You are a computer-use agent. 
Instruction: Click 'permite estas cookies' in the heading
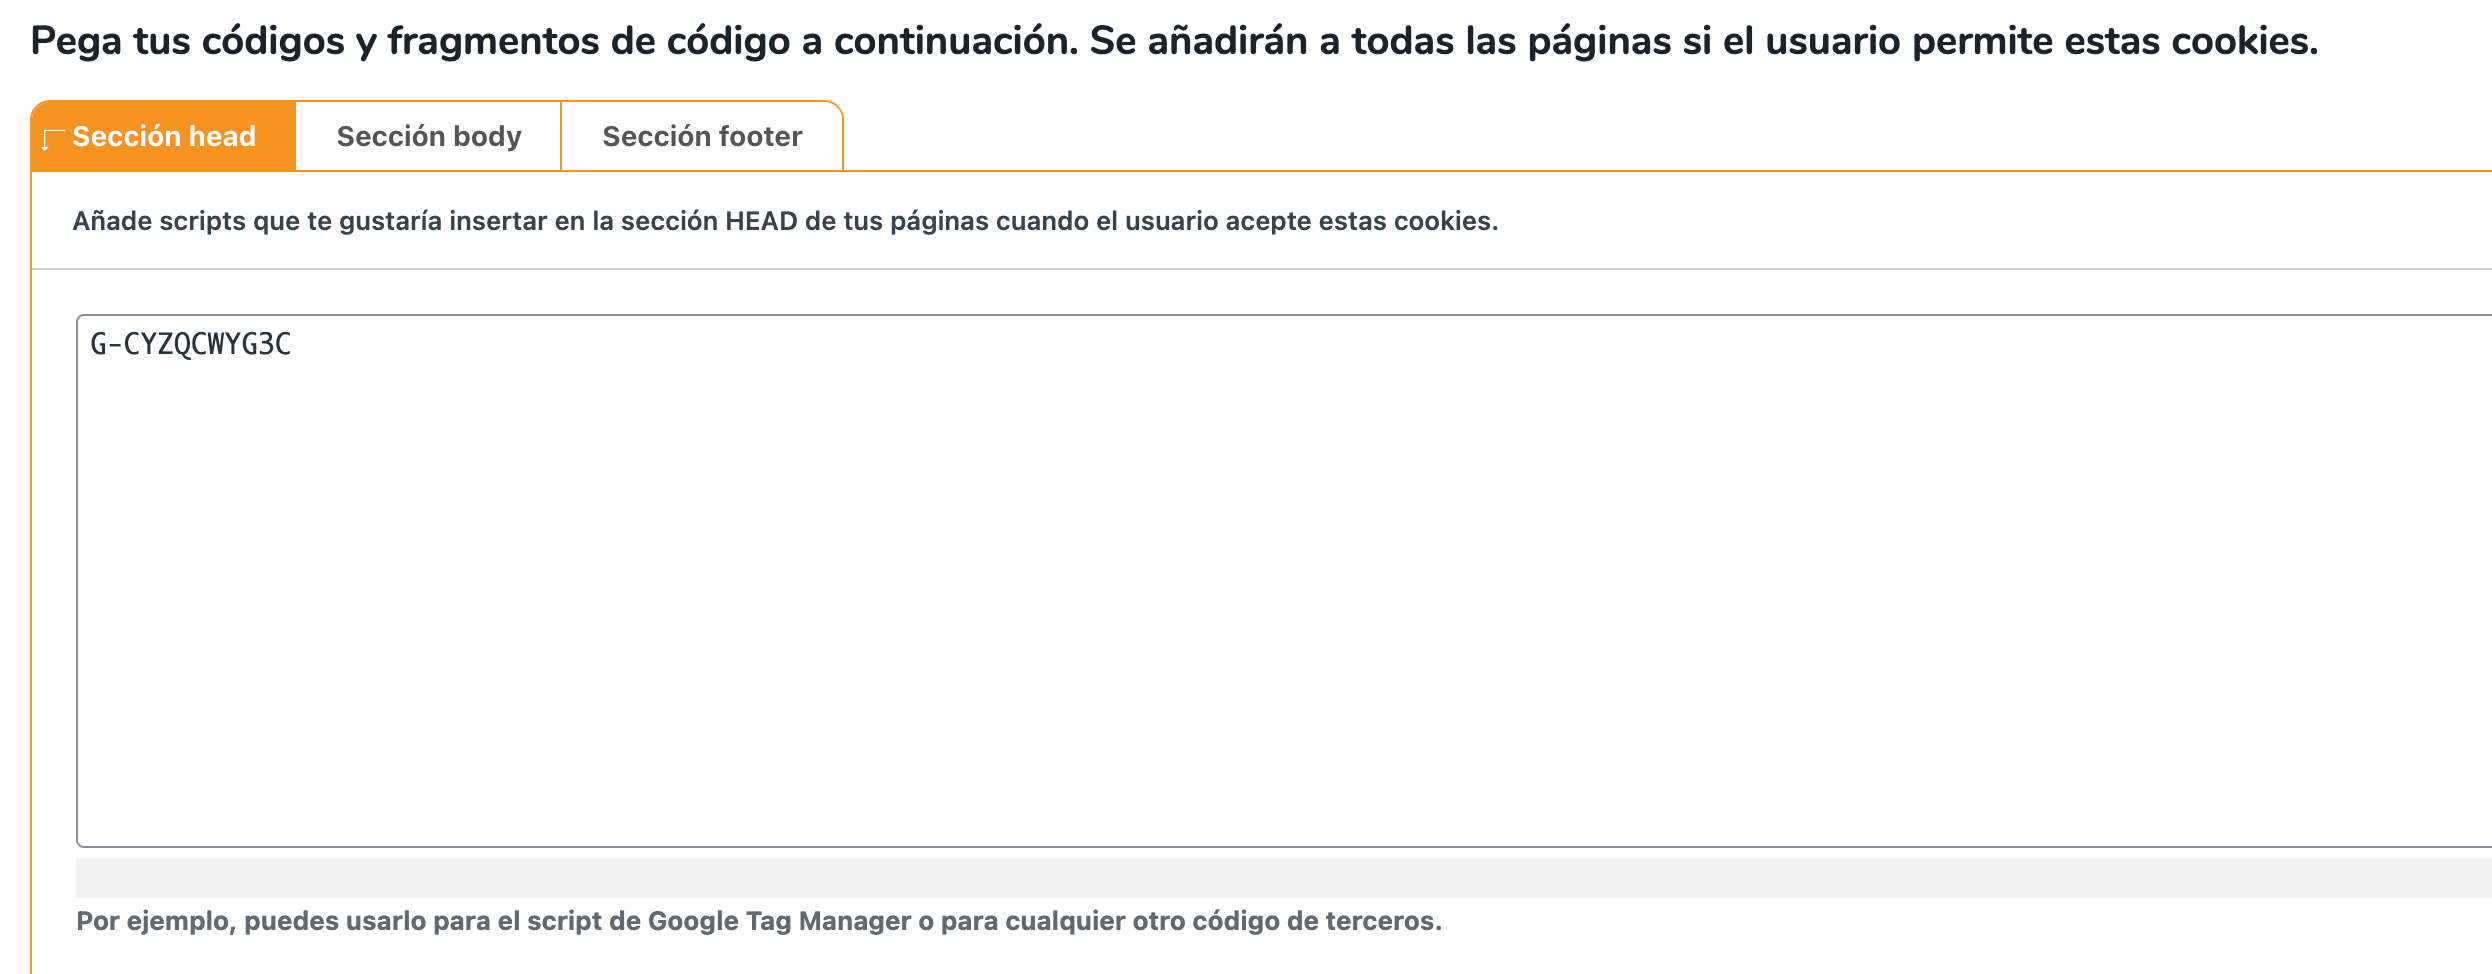point(2115,42)
